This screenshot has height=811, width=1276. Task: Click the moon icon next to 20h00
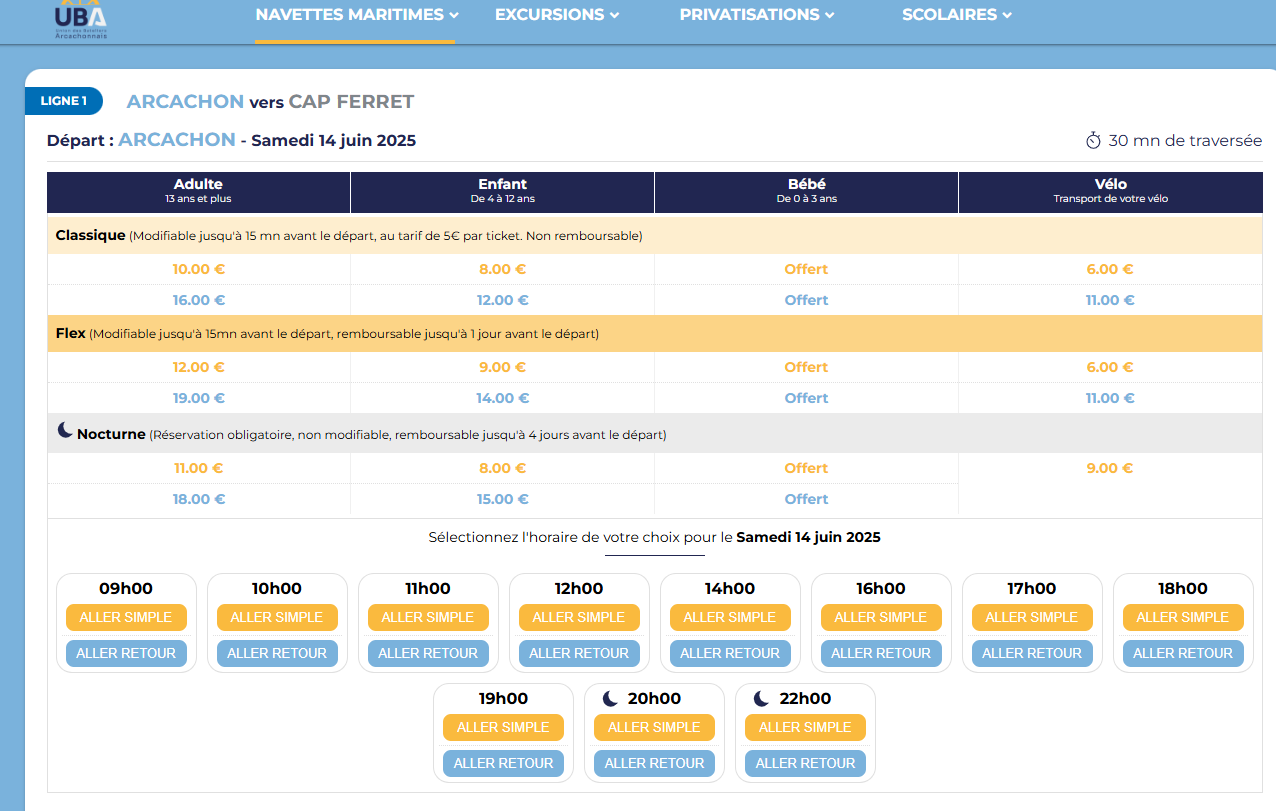(610, 699)
